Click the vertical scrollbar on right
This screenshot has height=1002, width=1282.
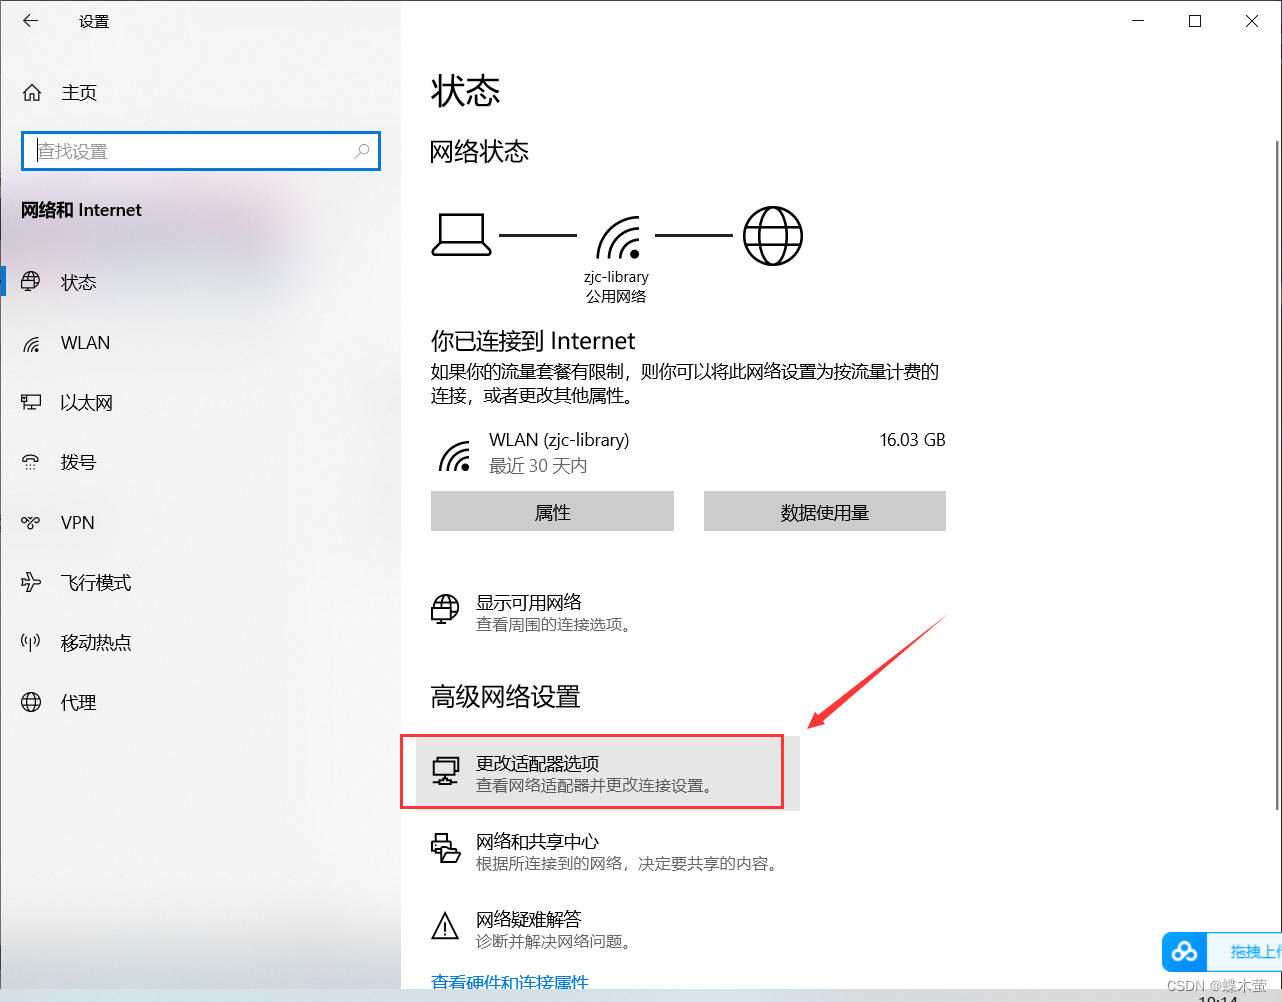pyautogui.click(x=1277, y=475)
